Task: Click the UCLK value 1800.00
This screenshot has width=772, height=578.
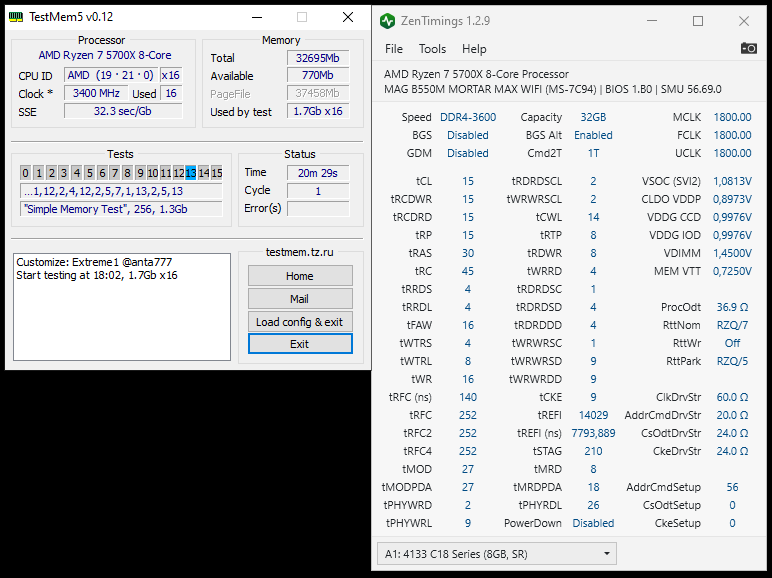Action: coord(733,153)
